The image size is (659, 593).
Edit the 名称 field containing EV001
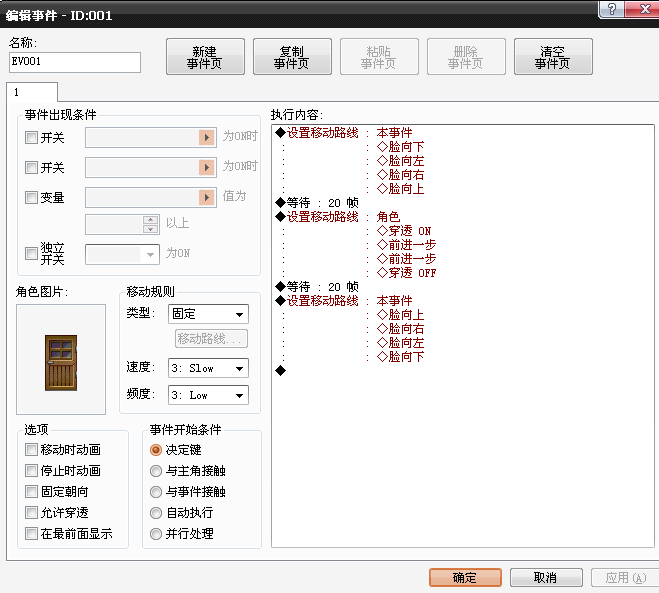click(x=75, y=62)
